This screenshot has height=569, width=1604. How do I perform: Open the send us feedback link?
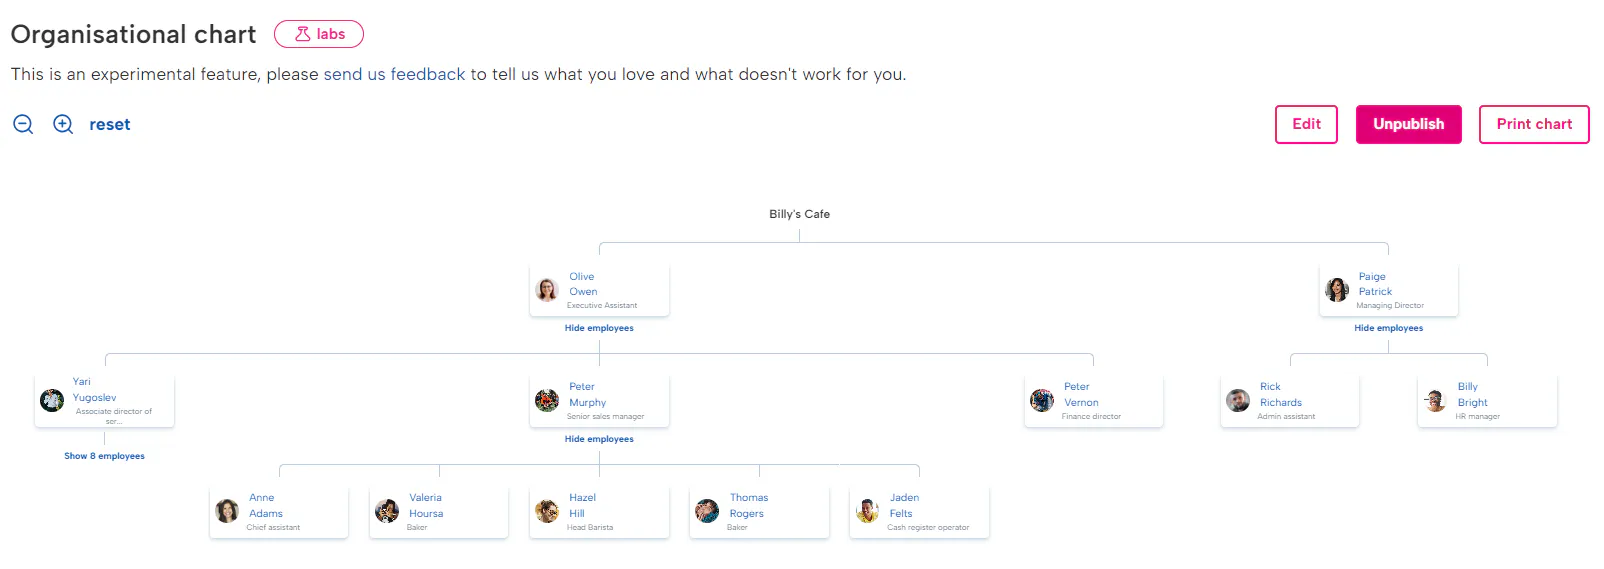click(x=394, y=74)
